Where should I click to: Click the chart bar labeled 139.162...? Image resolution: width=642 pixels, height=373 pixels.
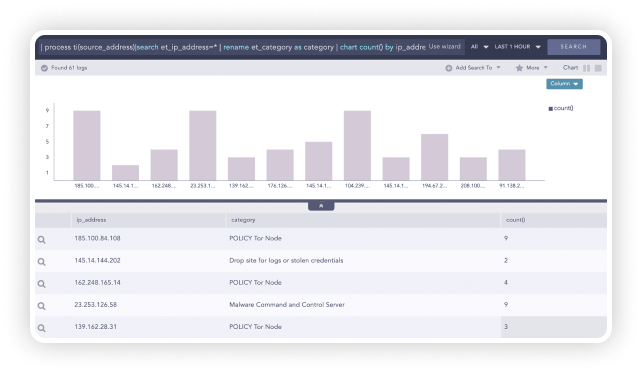pyautogui.click(x=242, y=169)
